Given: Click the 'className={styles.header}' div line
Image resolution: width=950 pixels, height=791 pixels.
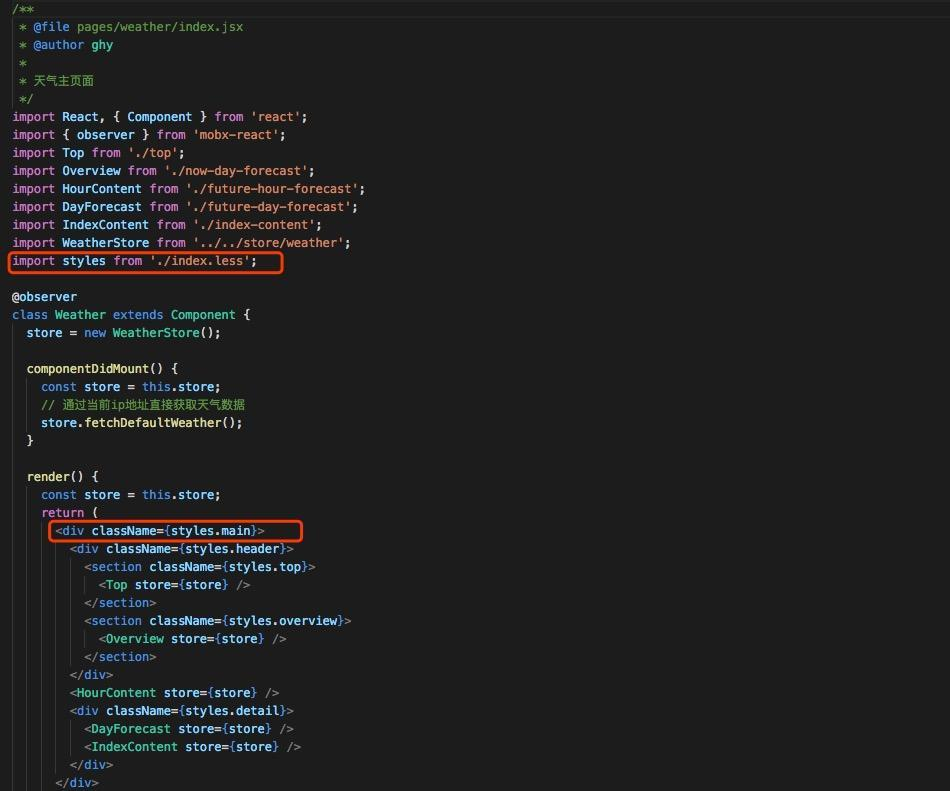Looking at the screenshot, I should [x=182, y=549].
